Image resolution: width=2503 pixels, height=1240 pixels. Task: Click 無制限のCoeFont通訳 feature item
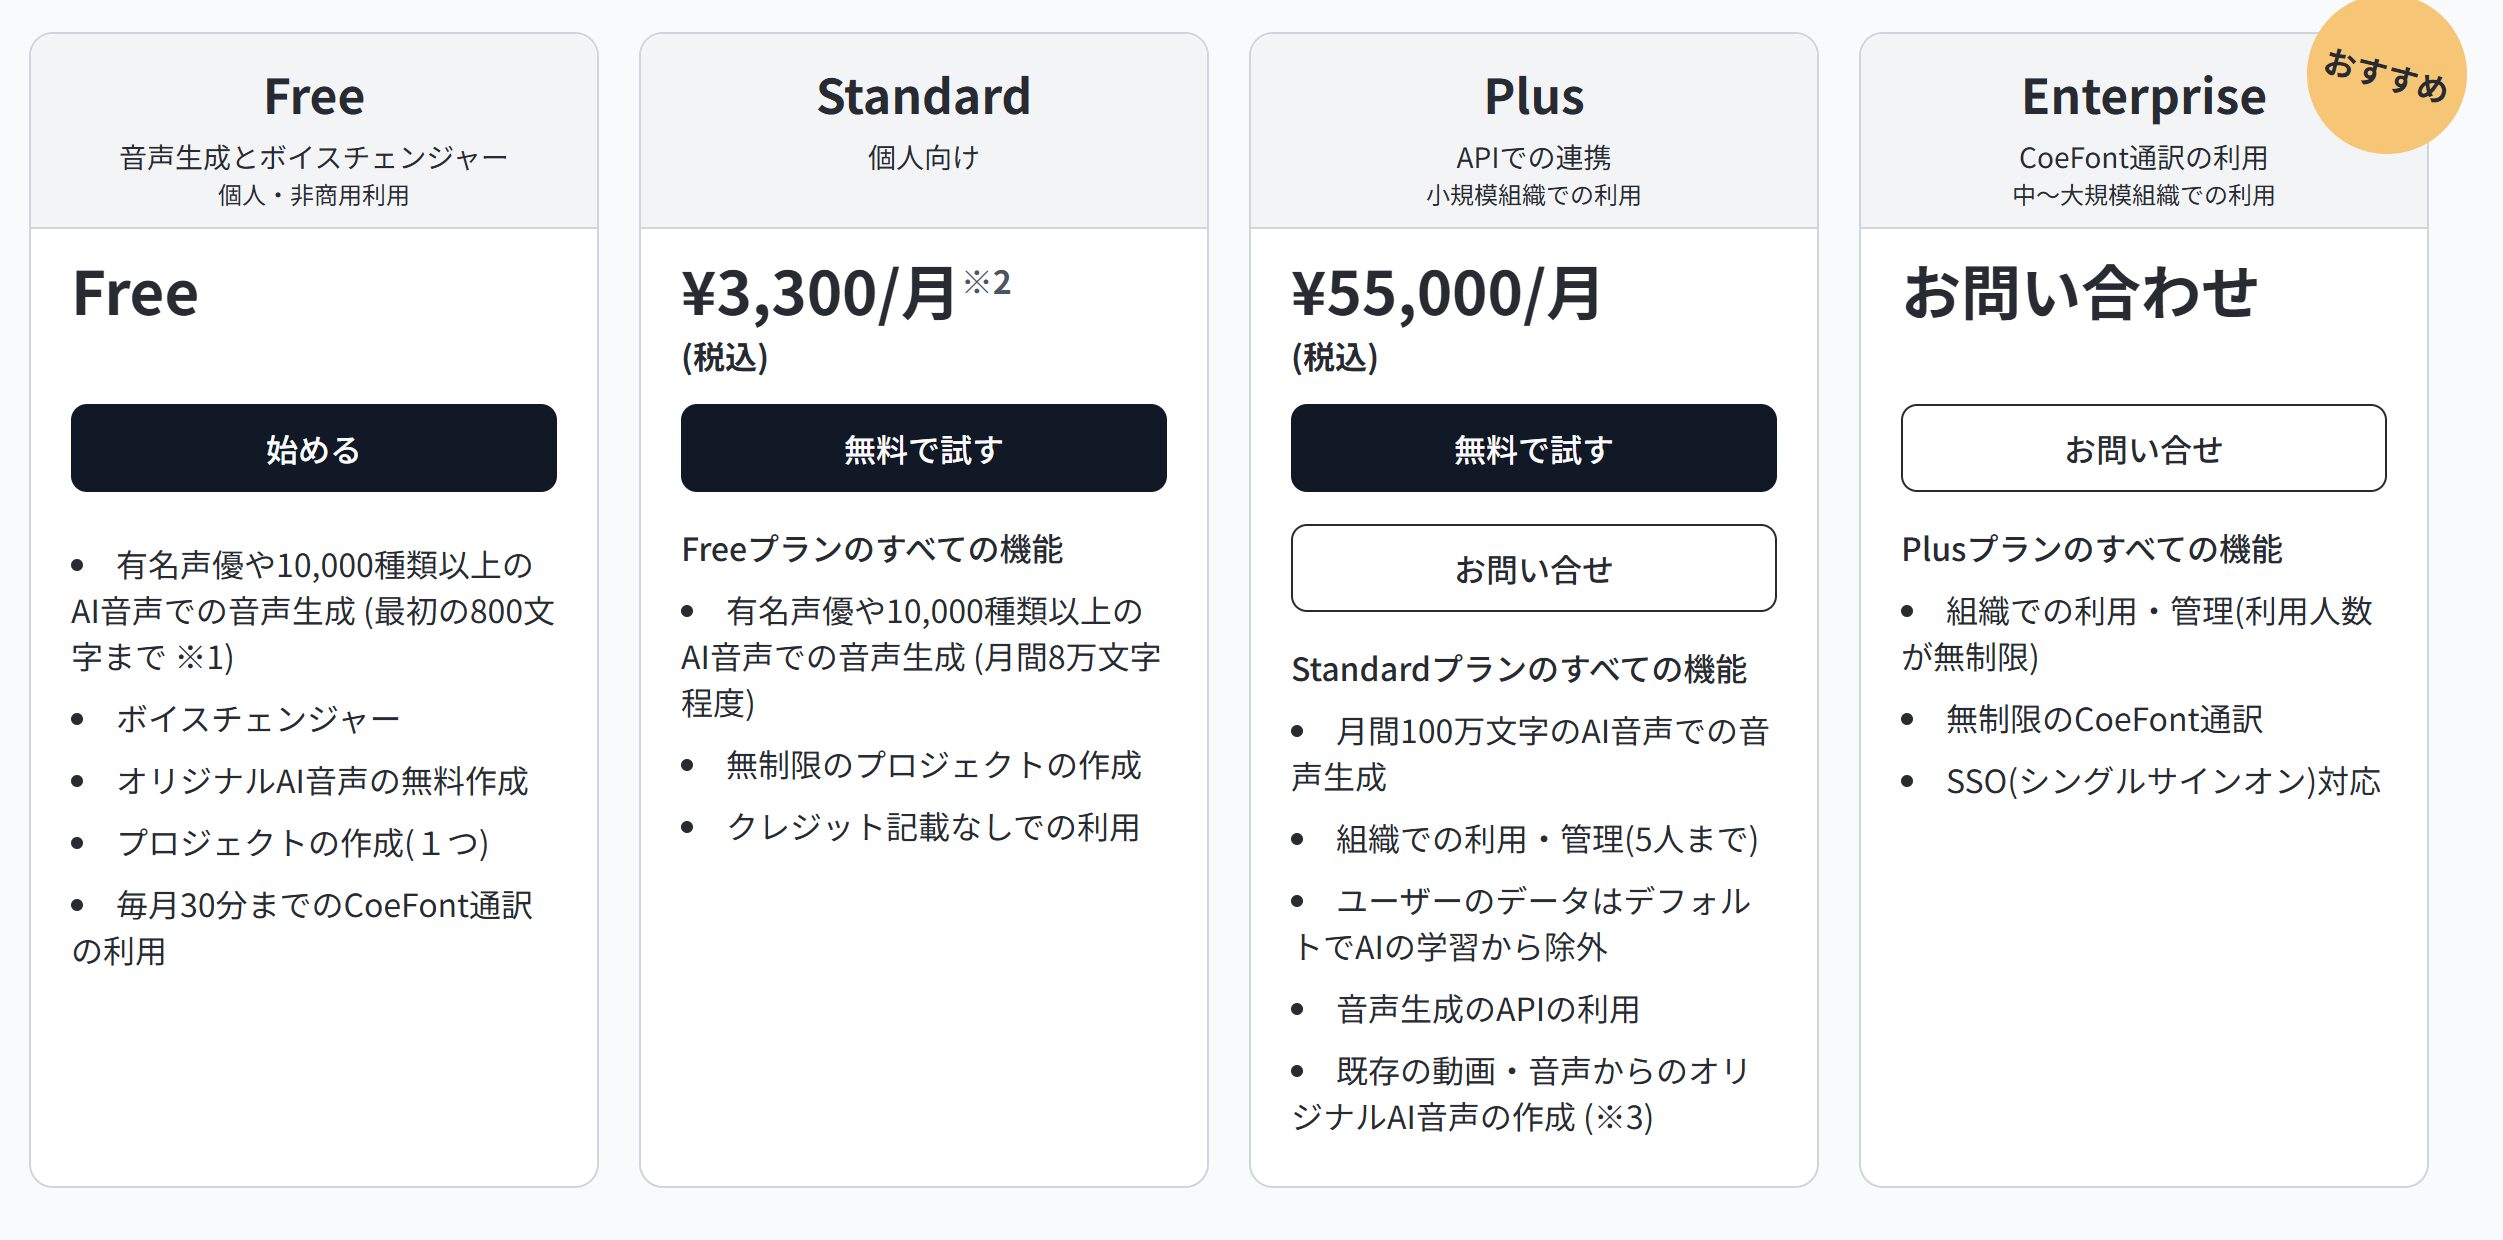click(2104, 719)
